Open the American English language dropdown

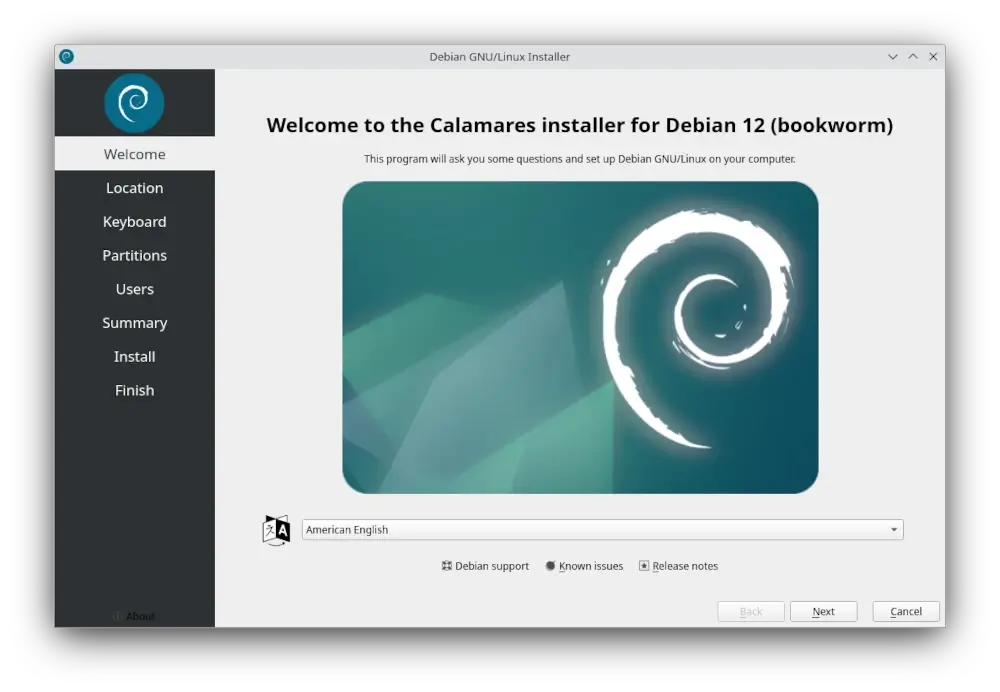(x=600, y=529)
